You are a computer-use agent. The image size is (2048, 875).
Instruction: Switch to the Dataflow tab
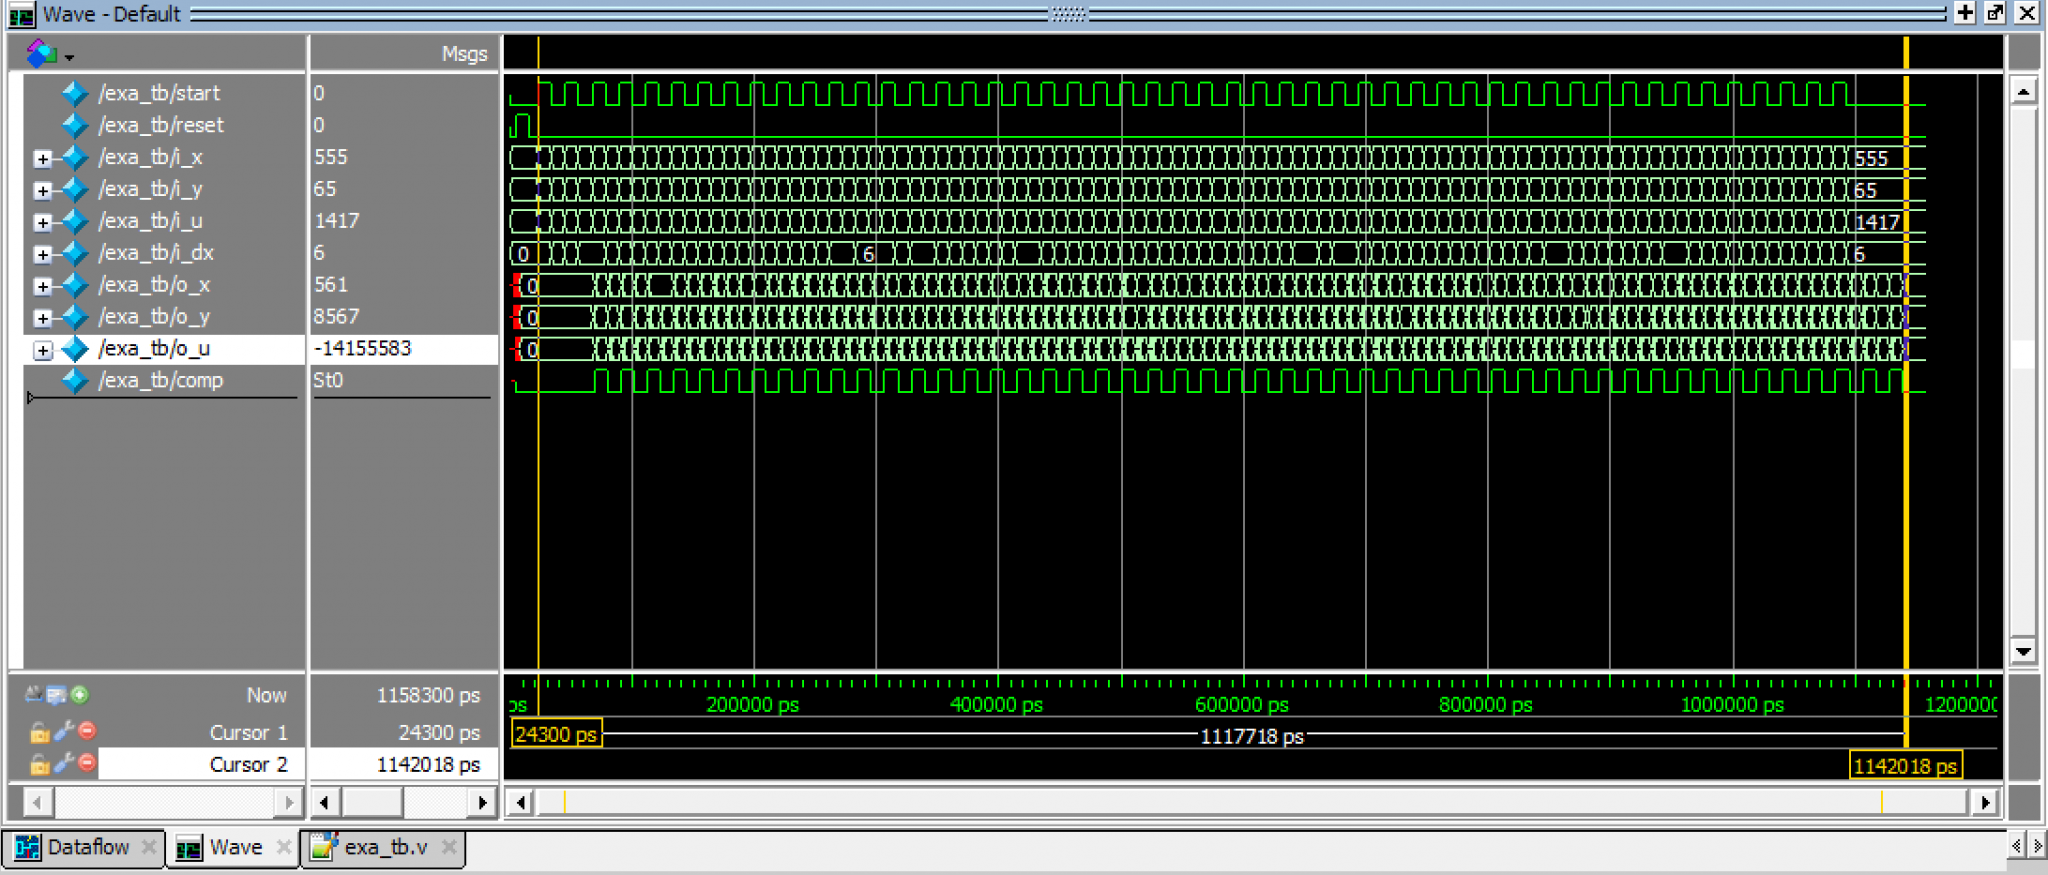tap(76, 848)
